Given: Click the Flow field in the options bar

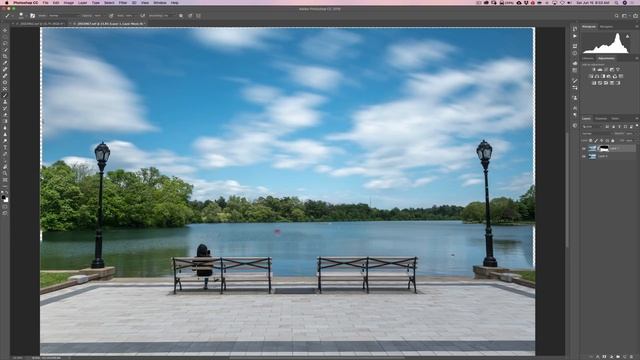Looking at the screenshot, I should 129,16.
